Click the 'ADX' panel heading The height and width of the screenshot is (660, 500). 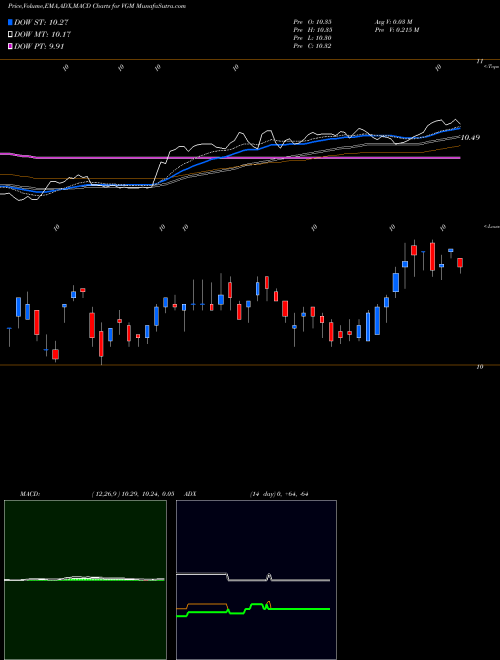tap(190, 494)
